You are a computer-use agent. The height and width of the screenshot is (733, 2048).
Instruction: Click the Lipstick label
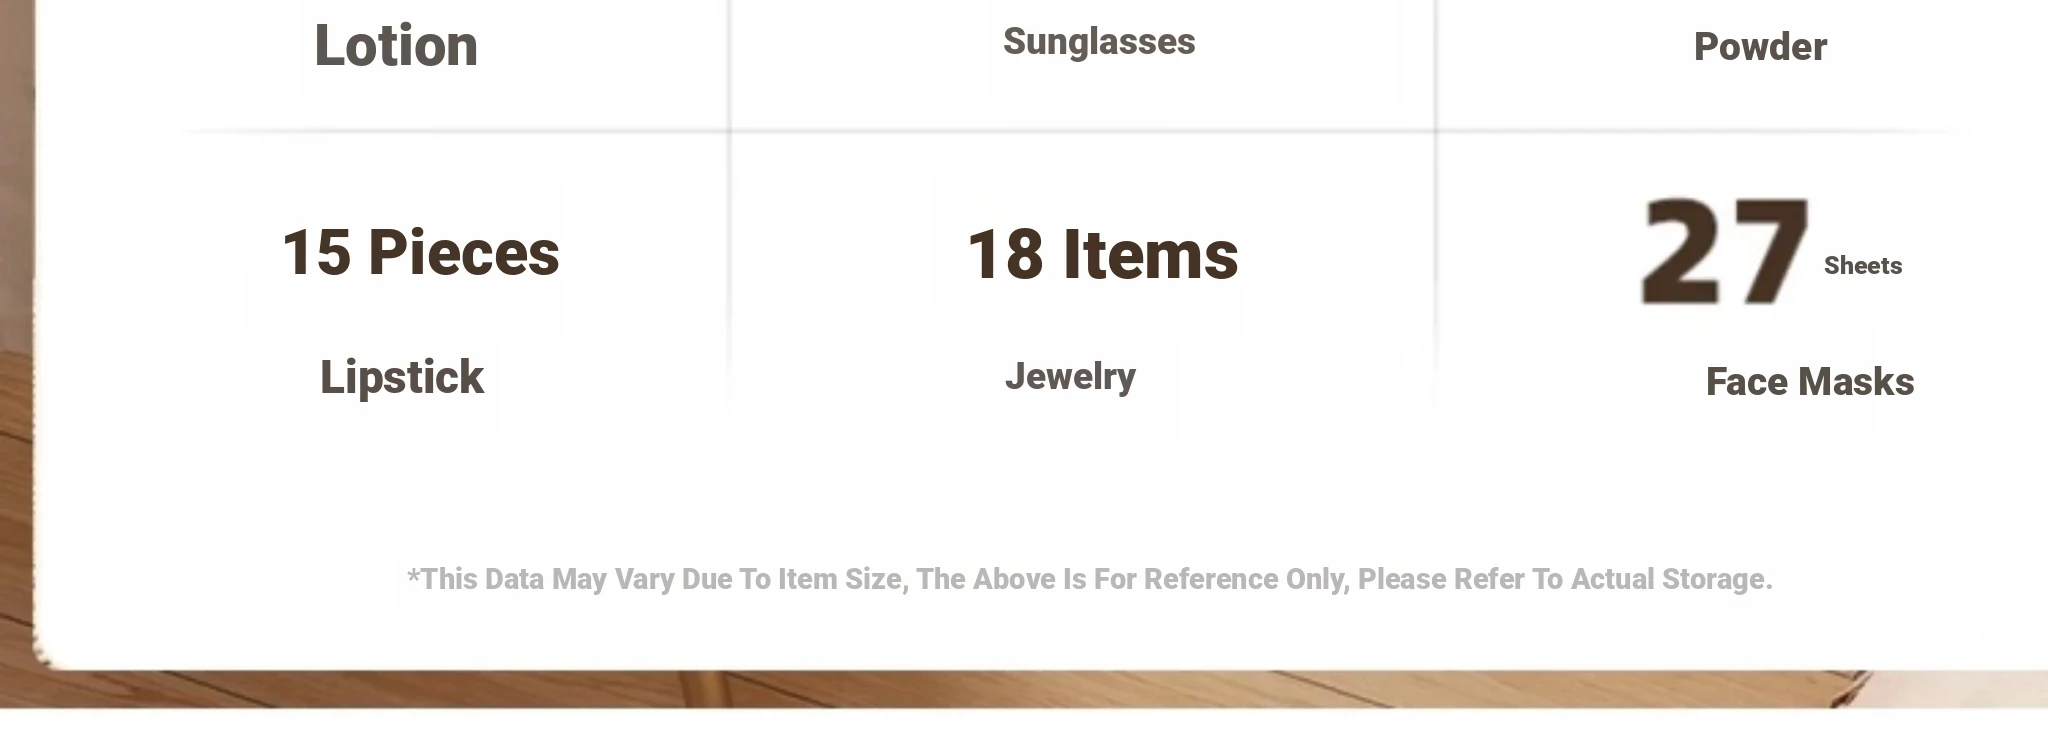402,378
